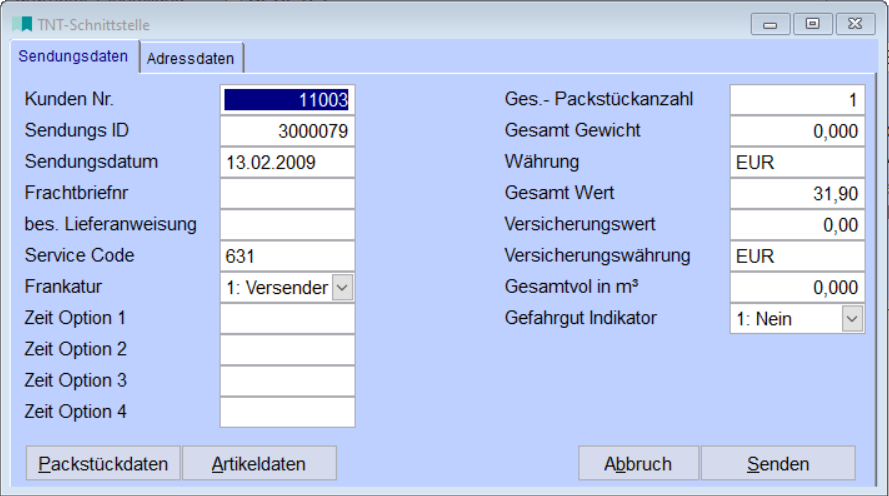Click the bes. Lieferanweisung text box
Viewport: 889px width, 496px height.
tap(287, 224)
